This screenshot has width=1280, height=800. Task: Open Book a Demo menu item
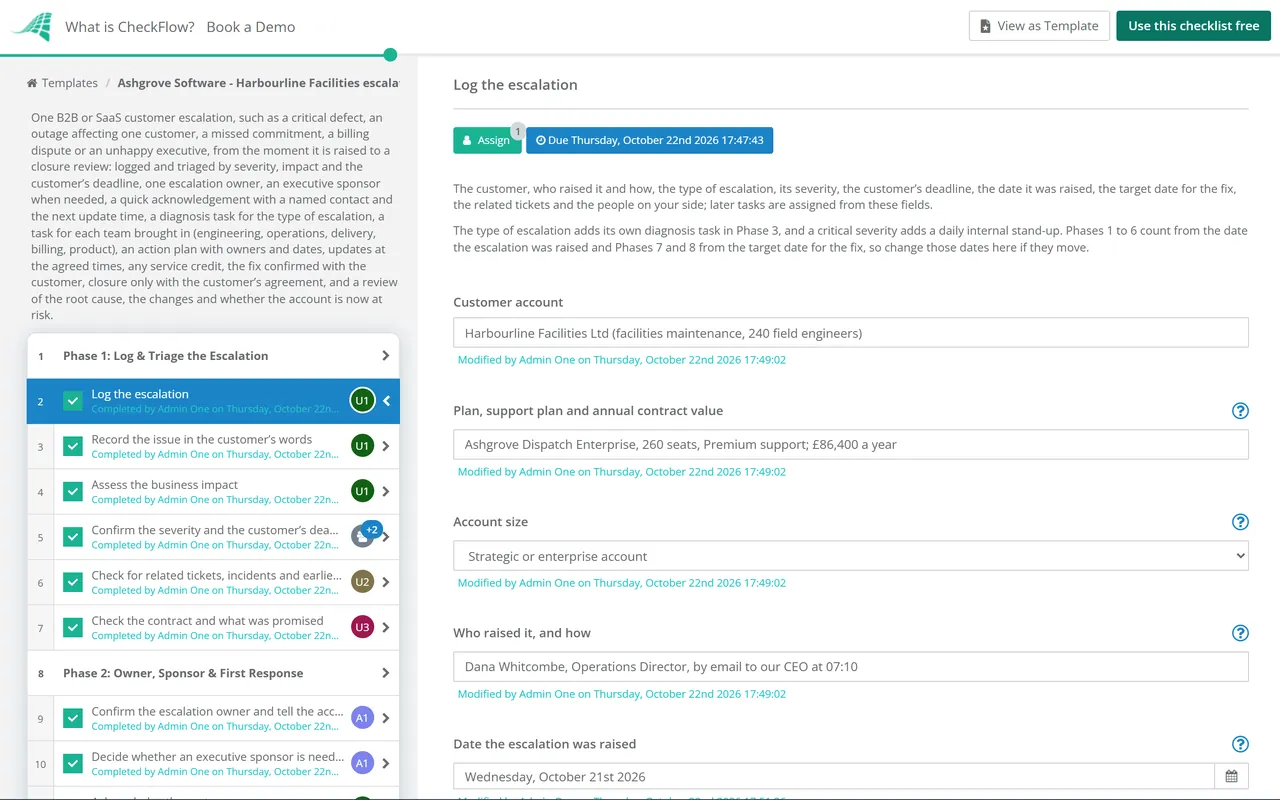pos(251,27)
